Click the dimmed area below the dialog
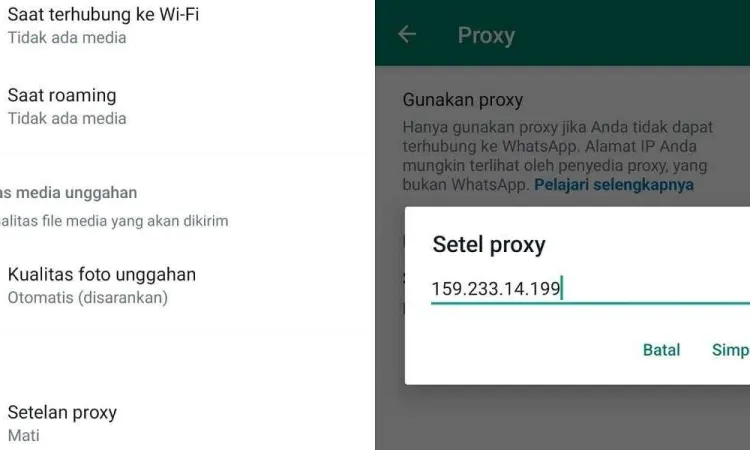This screenshot has height=450, width=750. [562, 417]
